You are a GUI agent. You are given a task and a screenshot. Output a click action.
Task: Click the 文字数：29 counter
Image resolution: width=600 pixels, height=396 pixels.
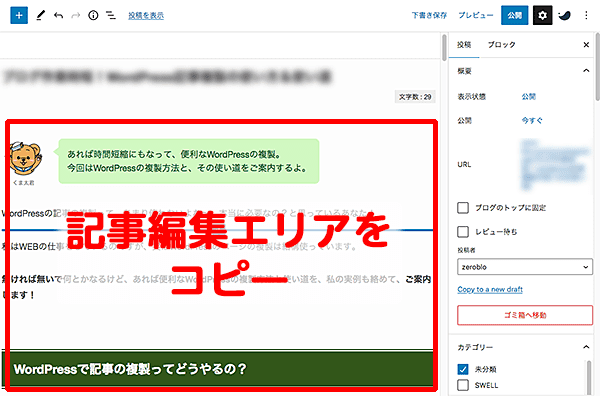[x=415, y=97]
